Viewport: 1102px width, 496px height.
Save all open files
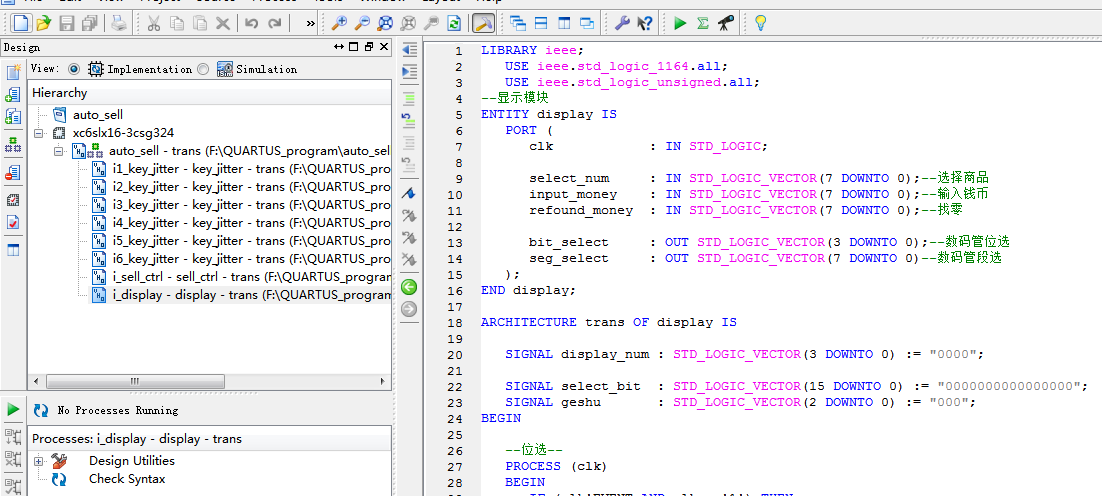(89, 23)
